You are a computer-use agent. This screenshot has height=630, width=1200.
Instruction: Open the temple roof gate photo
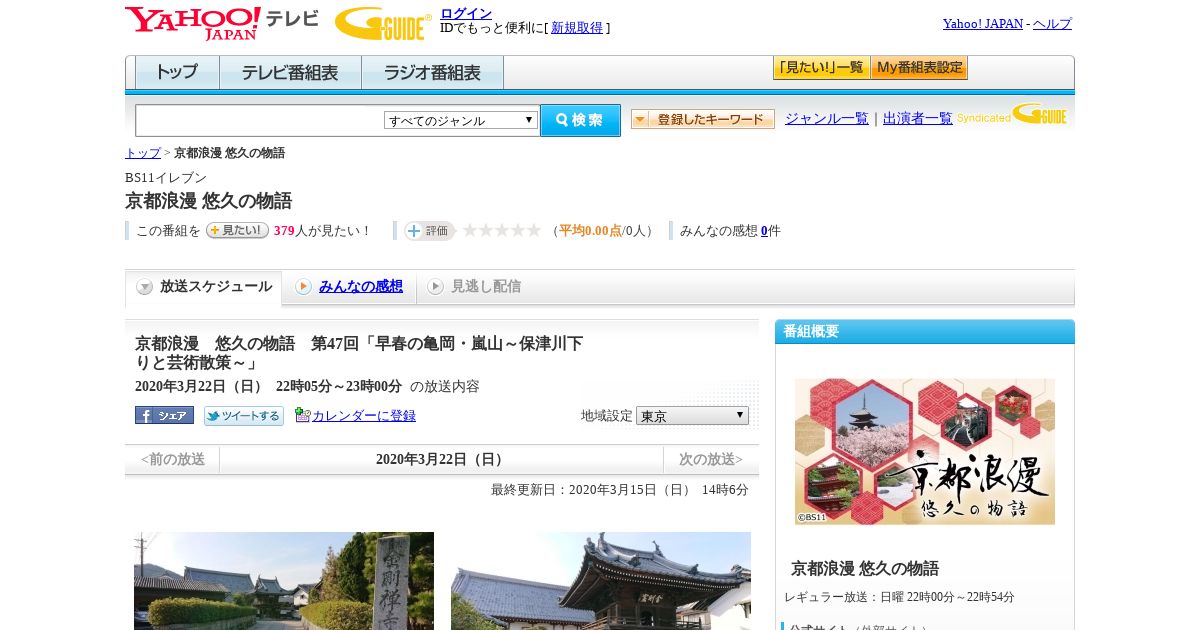(601, 581)
